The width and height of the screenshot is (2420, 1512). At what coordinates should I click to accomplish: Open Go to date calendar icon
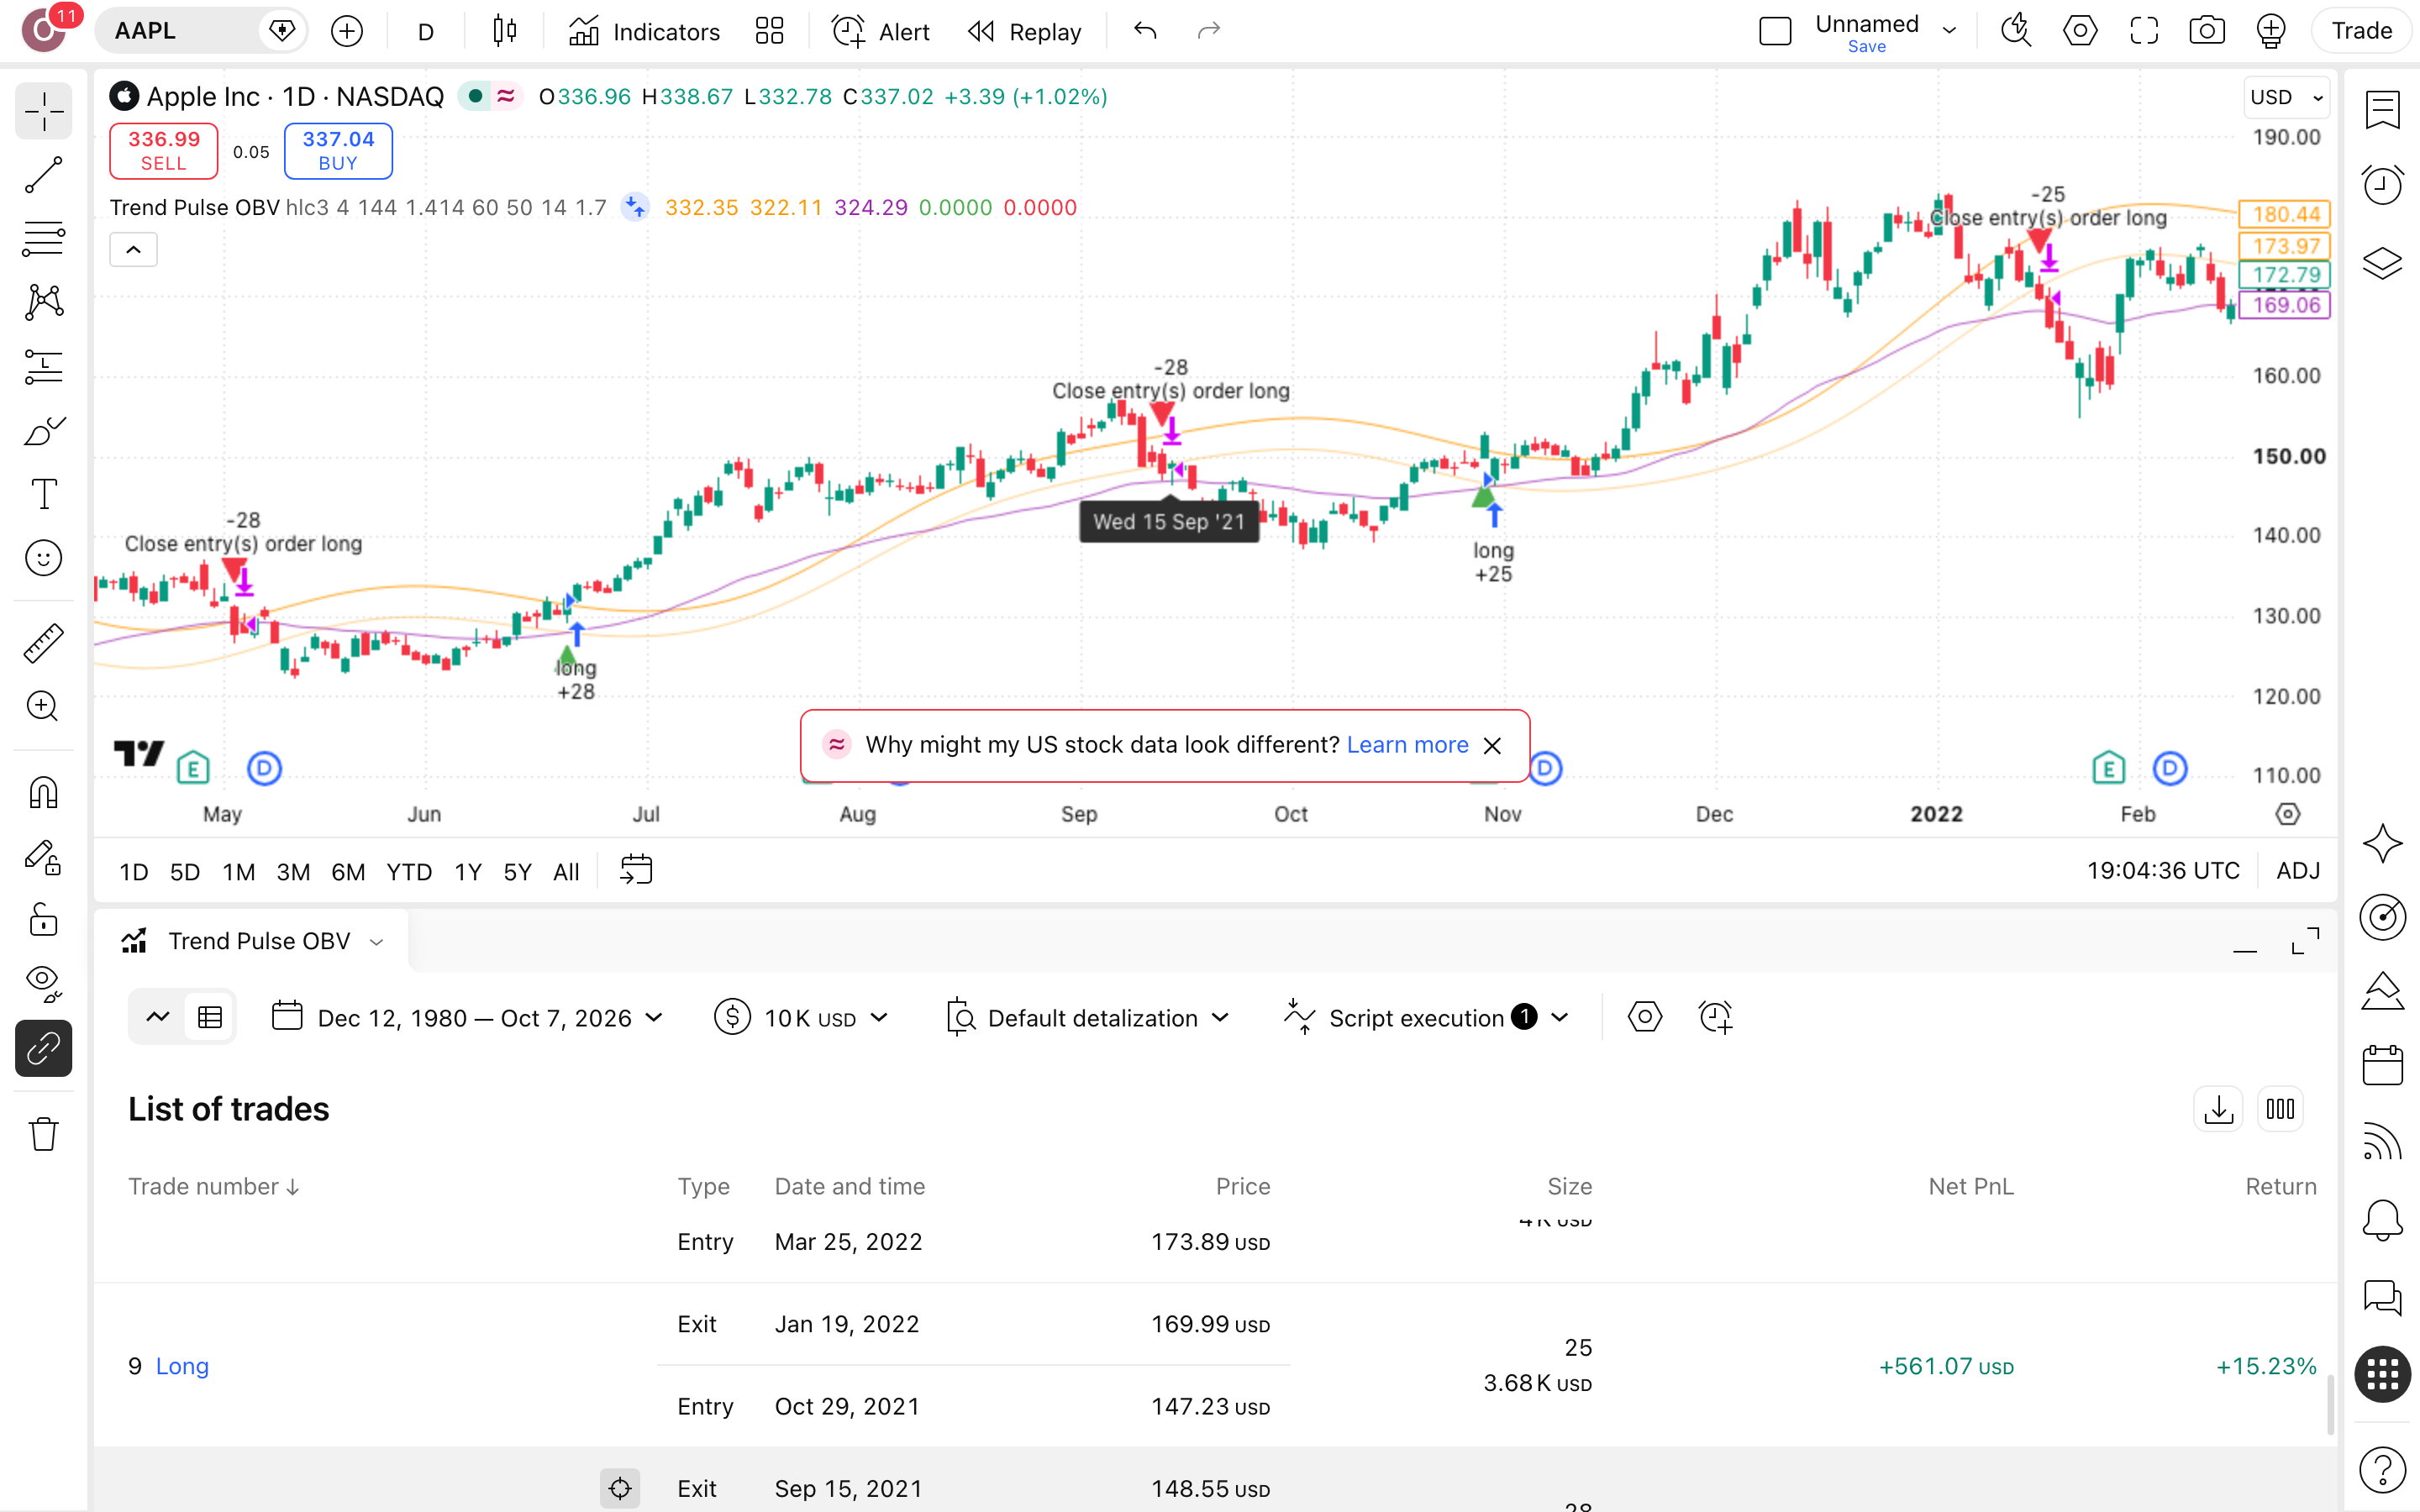[636, 870]
